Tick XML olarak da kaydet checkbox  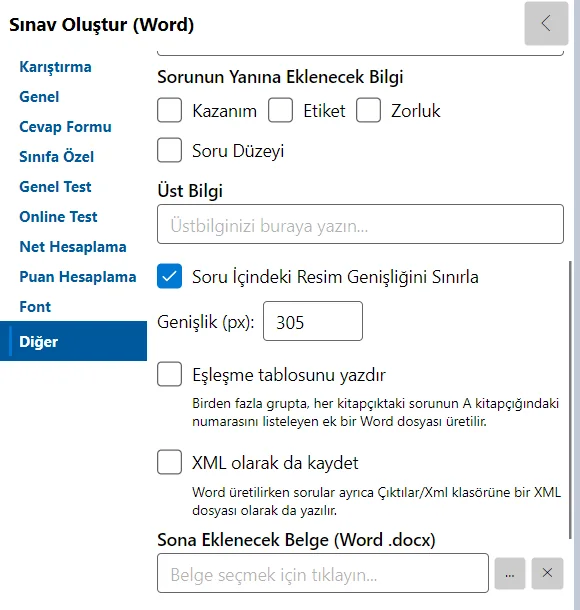[x=170, y=462]
